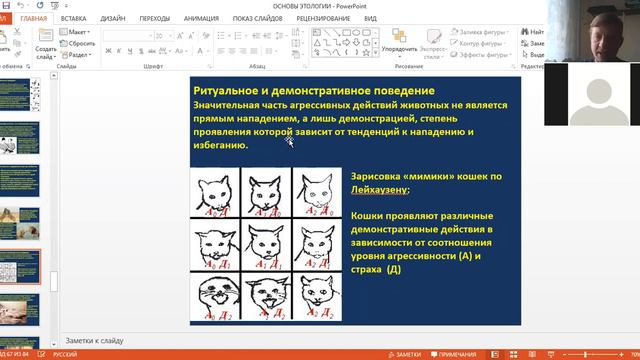Toggle bold with the Ж button
Screen dimensions: 640x360
click(108, 51)
